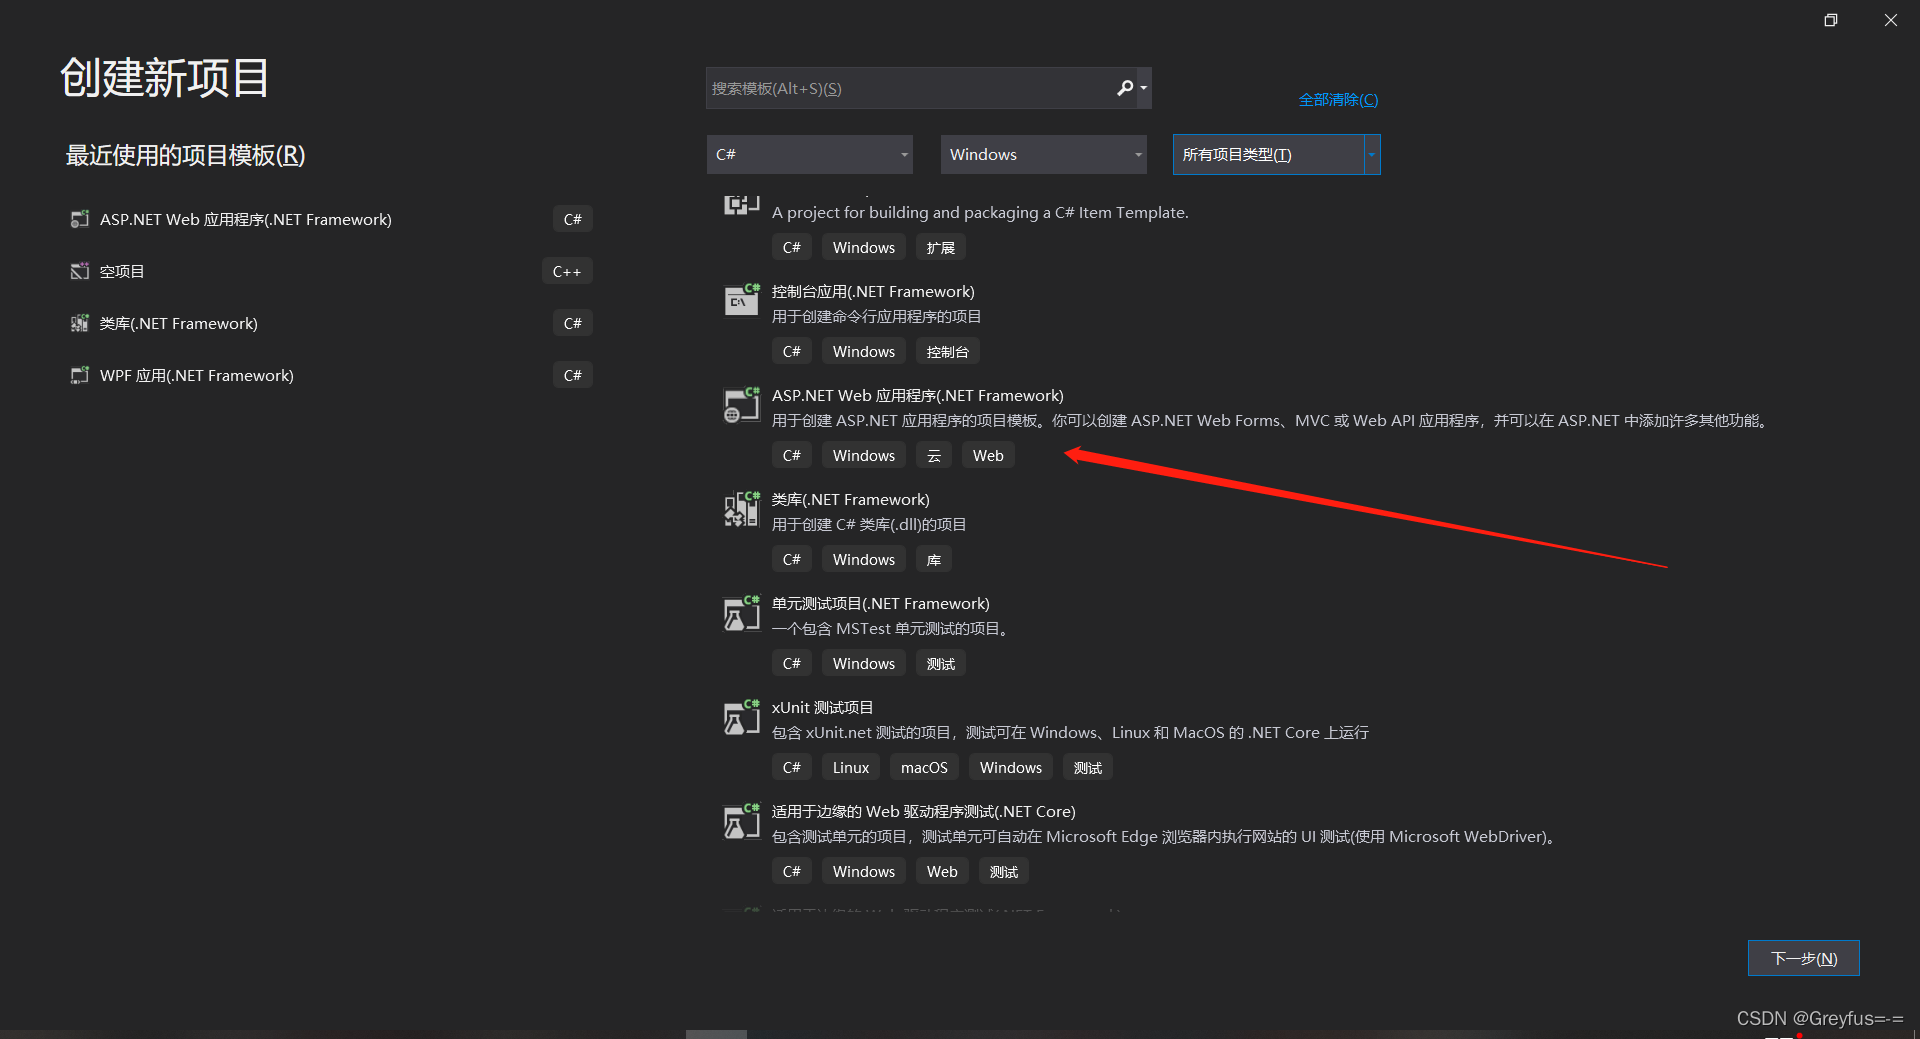Viewport: 1920px width, 1039px height.
Task: Select recent class library (.NET Framework) template
Action: pyautogui.click(x=330, y=323)
